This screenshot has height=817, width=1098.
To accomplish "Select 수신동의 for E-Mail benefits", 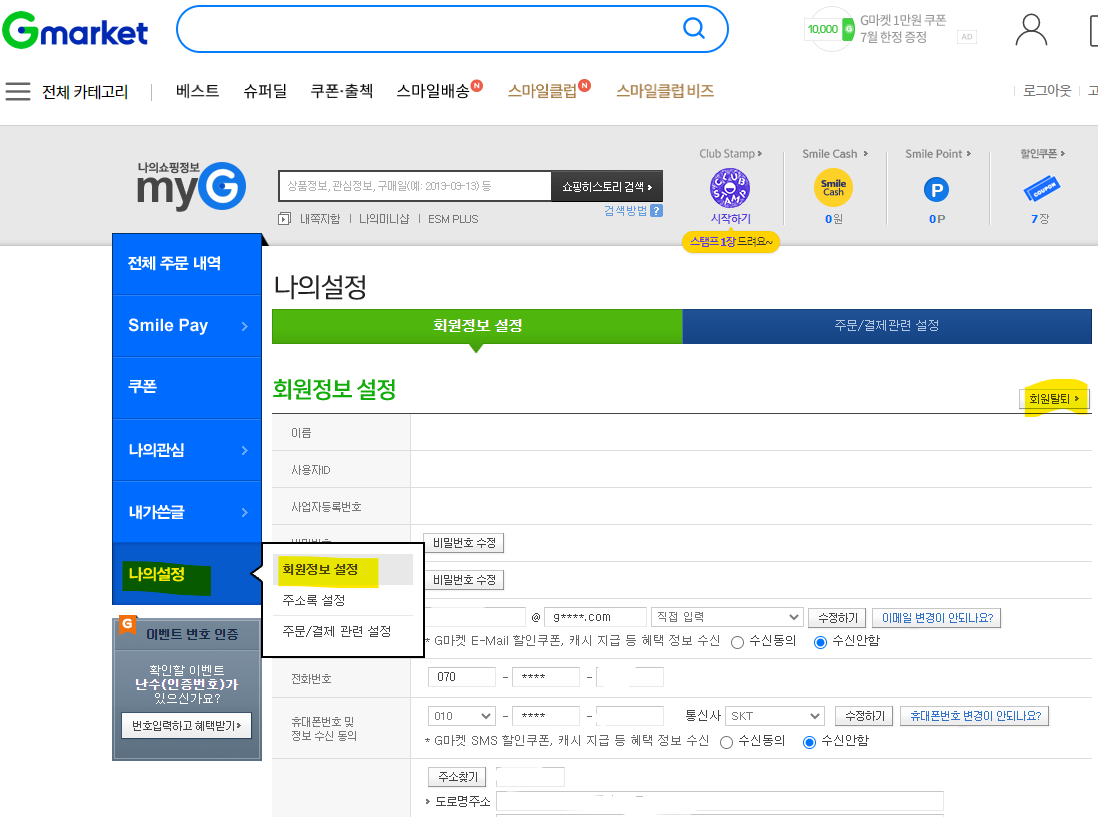I will tap(737, 642).
